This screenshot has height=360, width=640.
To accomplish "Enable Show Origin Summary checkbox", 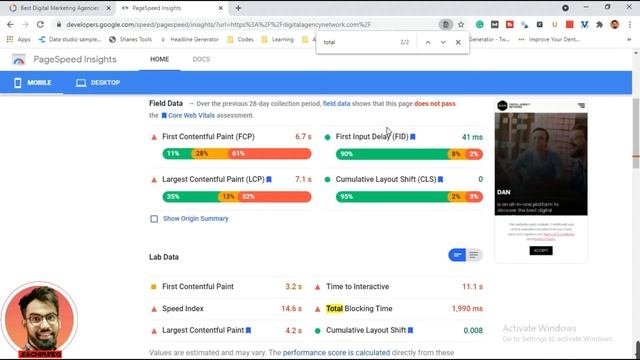I will (x=154, y=219).
